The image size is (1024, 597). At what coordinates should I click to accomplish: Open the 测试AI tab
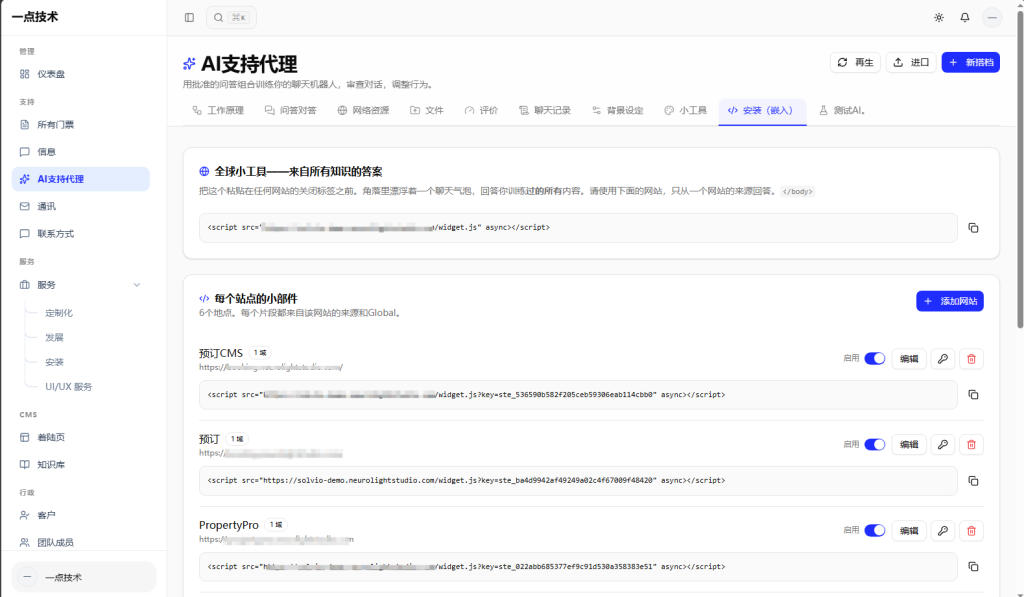coord(842,110)
